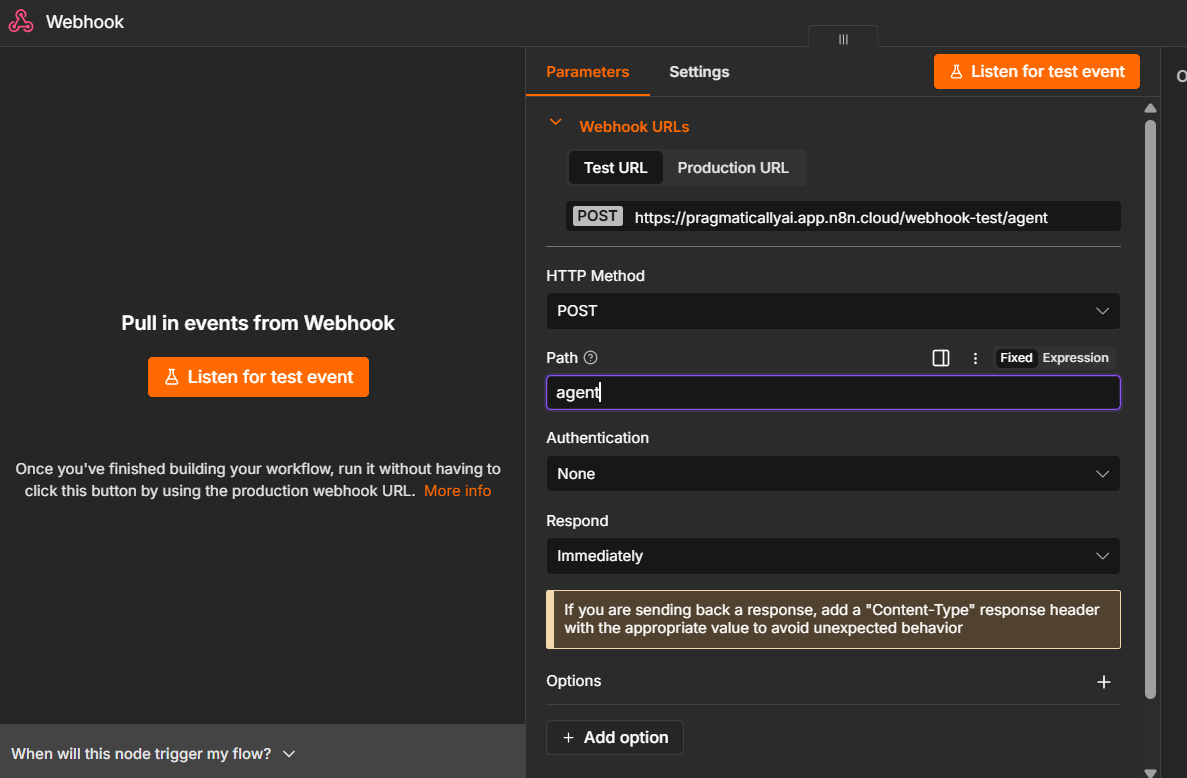Select the Production URL toggle
1187x778 pixels.
[x=733, y=168]
